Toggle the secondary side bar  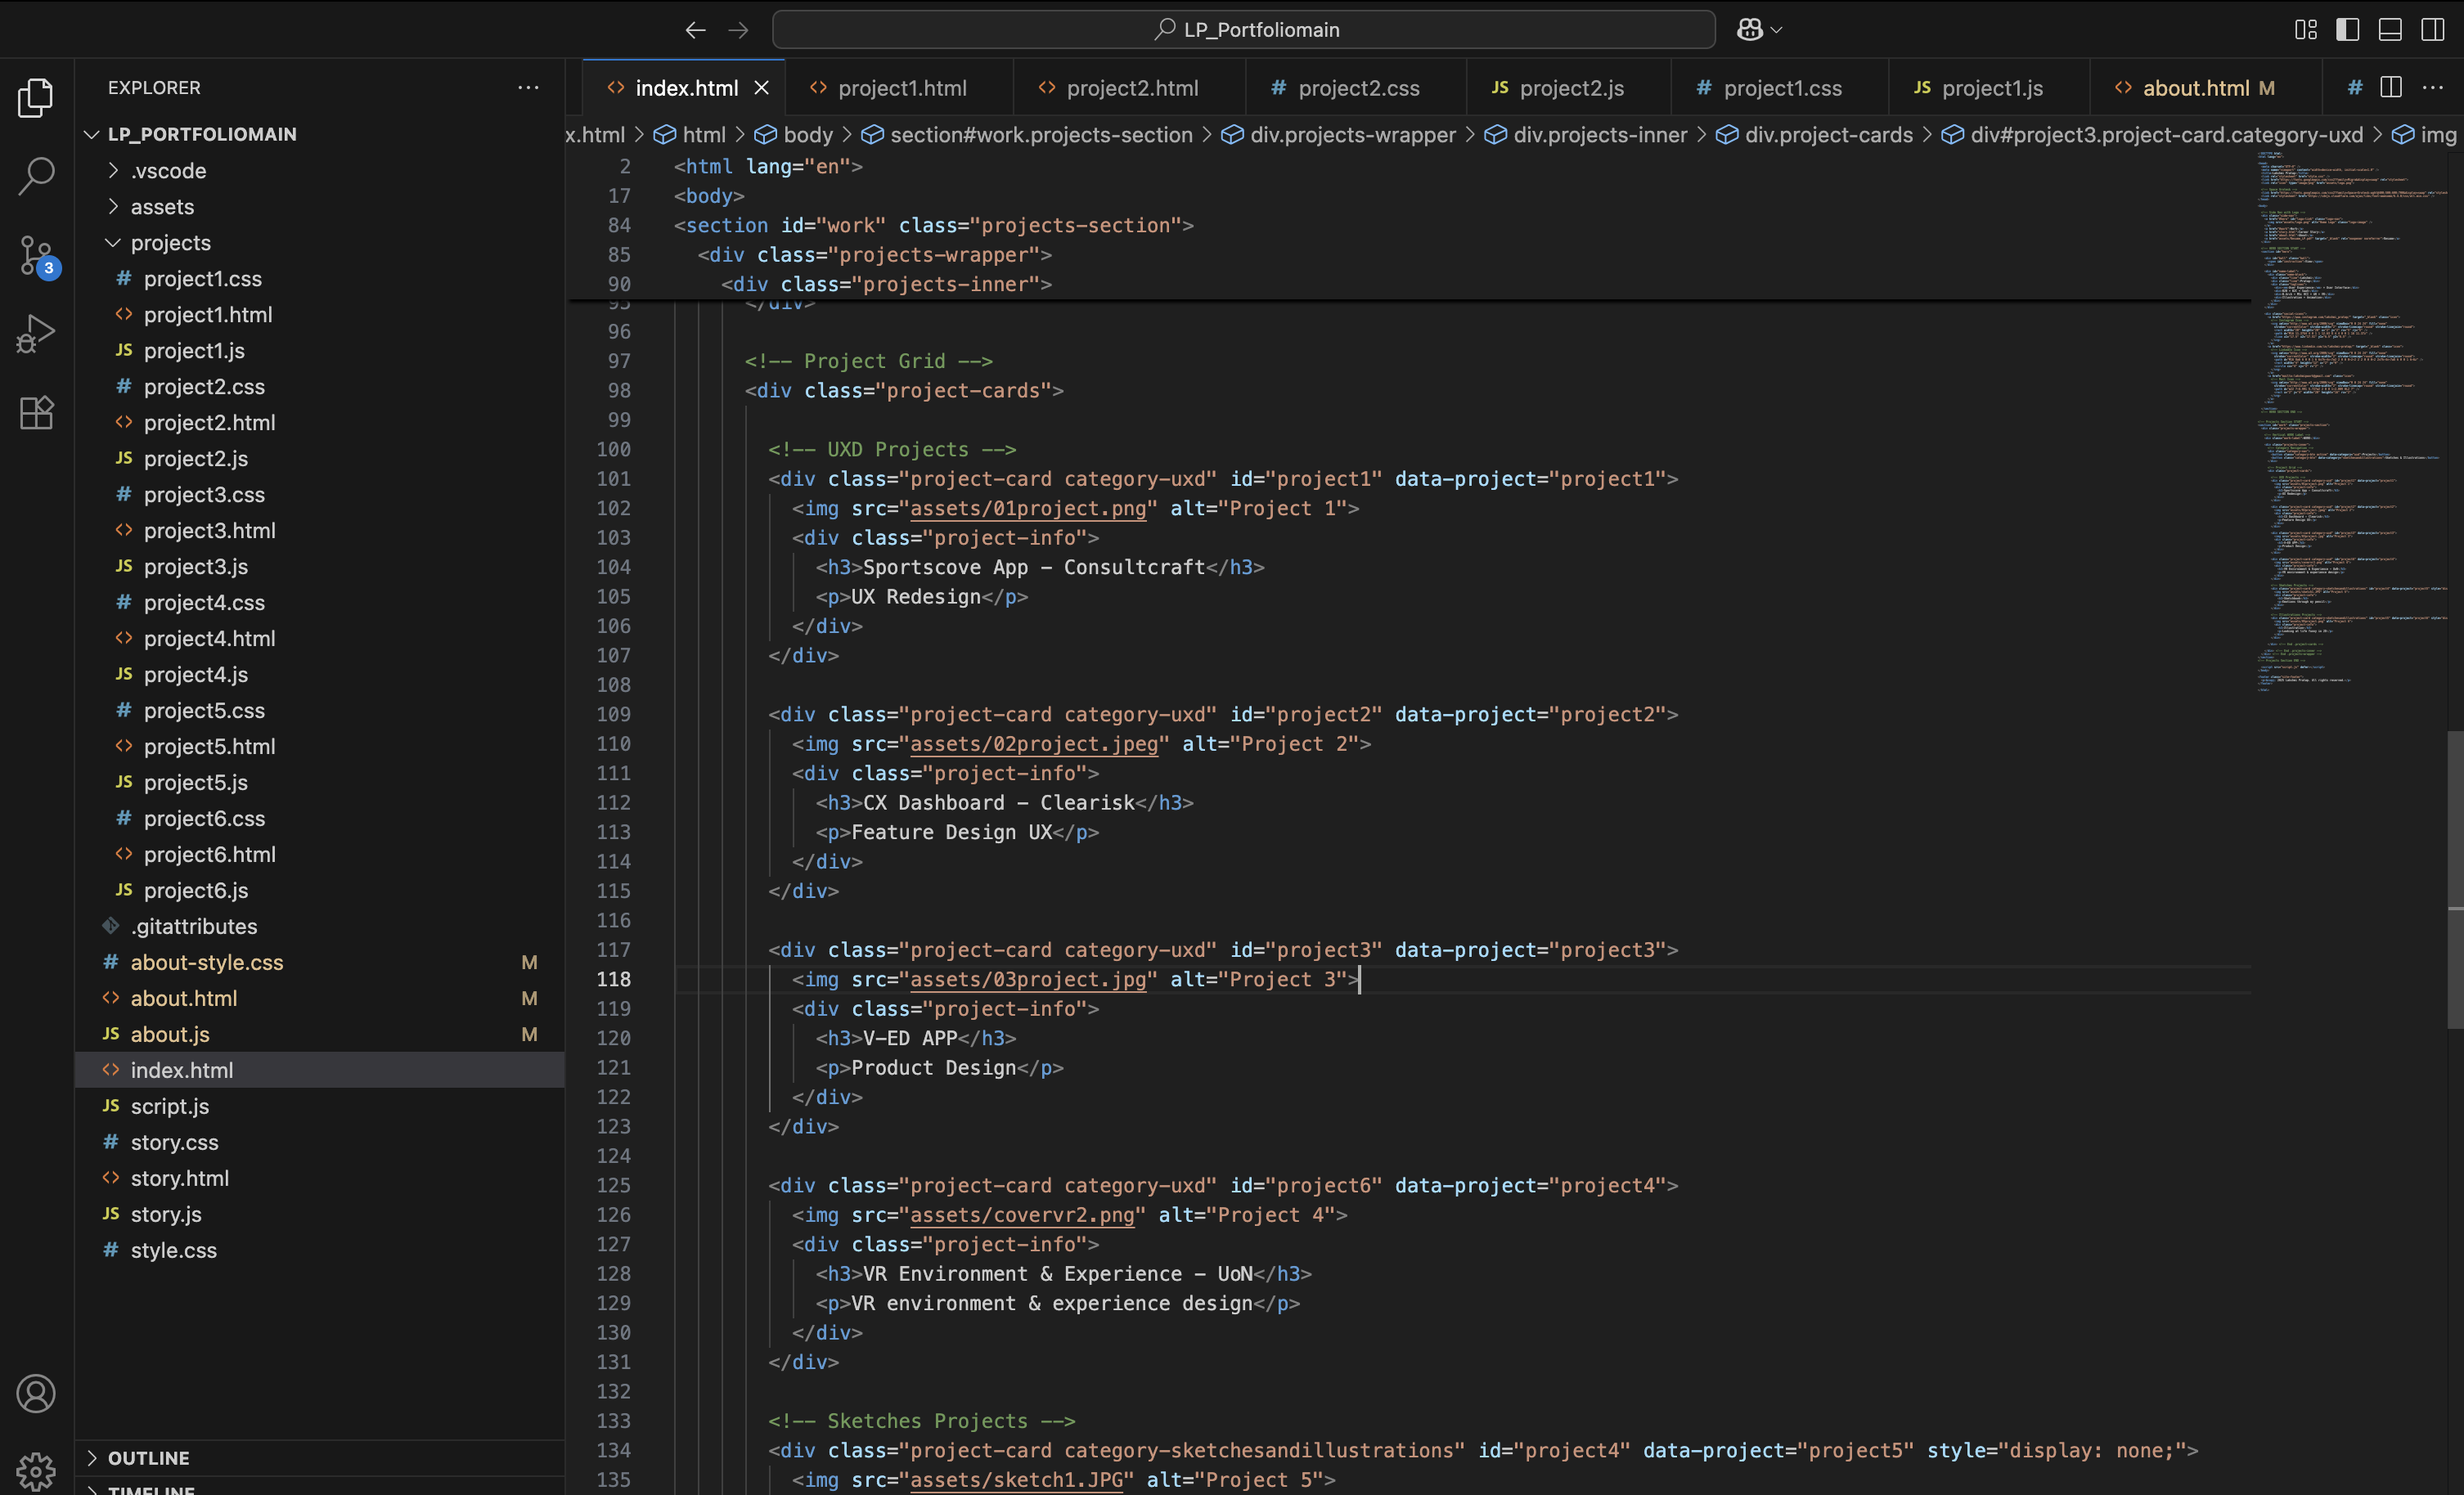tap(2432, 30)
